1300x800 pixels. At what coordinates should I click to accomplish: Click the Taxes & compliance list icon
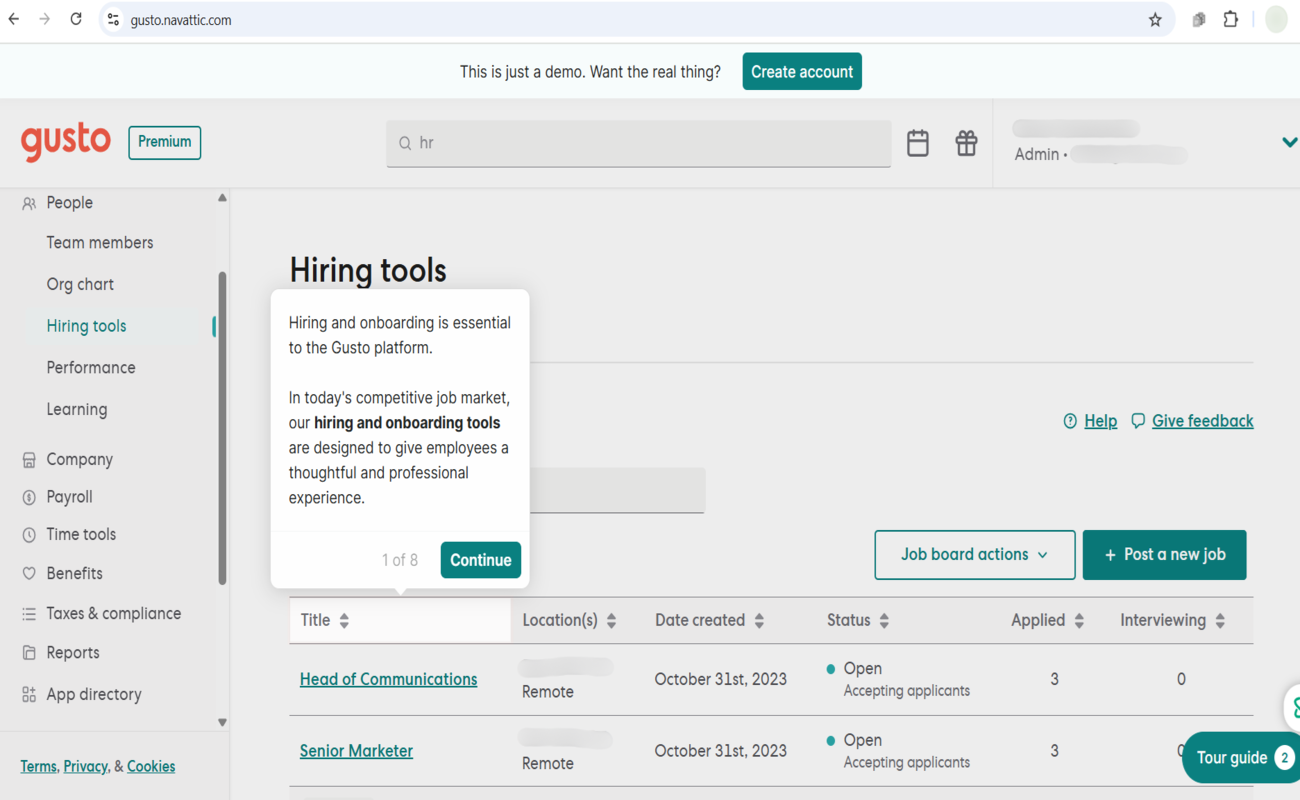[x=29, y=614]
